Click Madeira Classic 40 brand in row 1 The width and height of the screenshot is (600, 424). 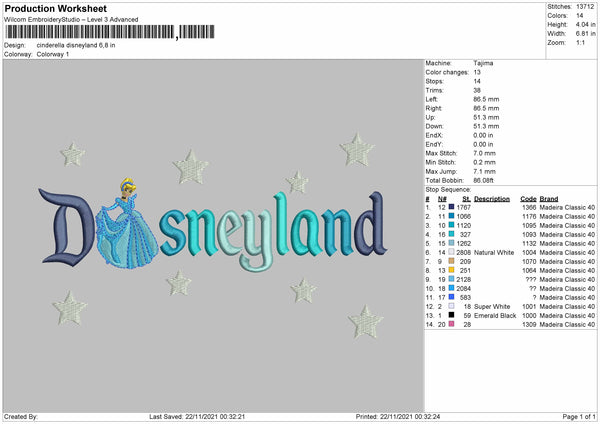pos(567,207)
